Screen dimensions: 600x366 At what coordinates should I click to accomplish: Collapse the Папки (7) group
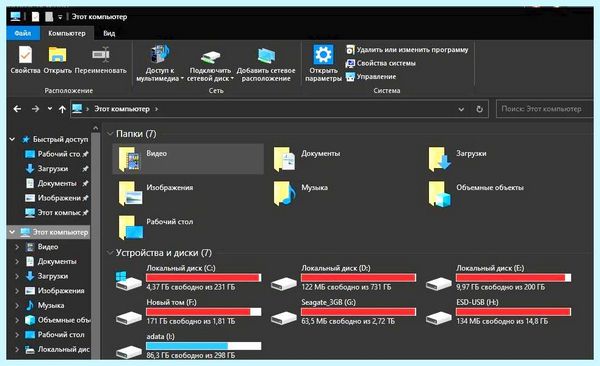(110, 134)
